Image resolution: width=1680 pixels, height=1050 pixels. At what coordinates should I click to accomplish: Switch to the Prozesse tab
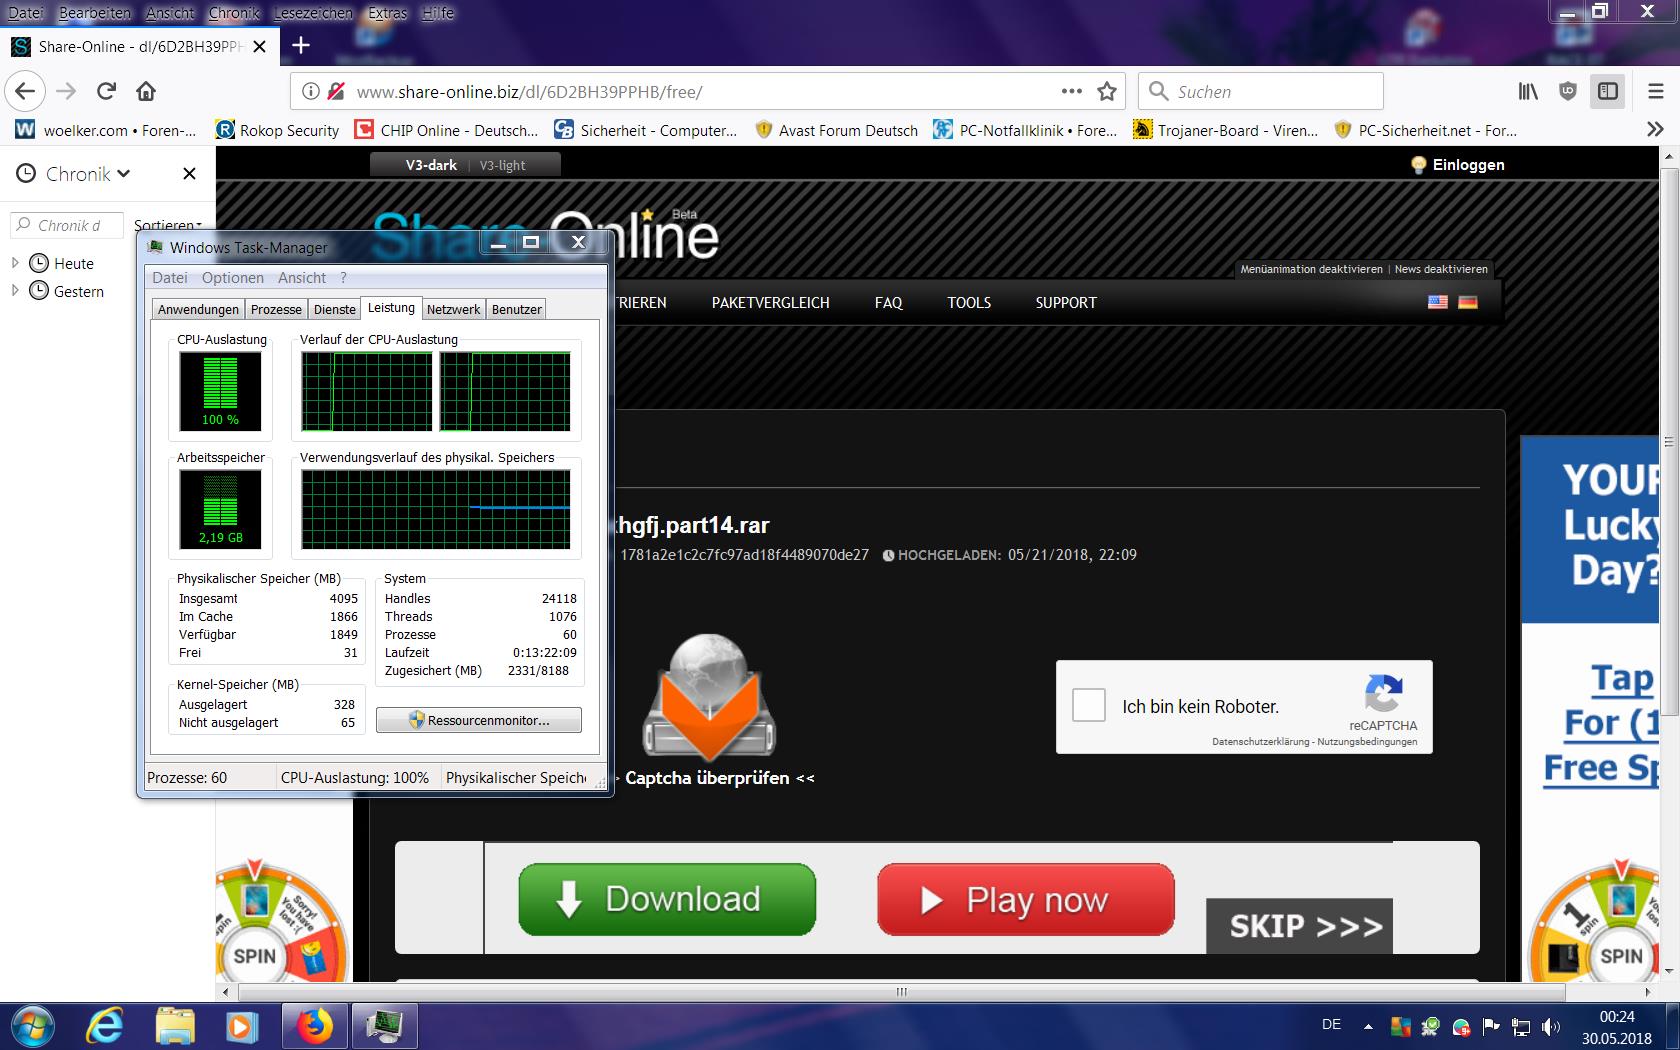pyautogui.click(x=276, y=309)
